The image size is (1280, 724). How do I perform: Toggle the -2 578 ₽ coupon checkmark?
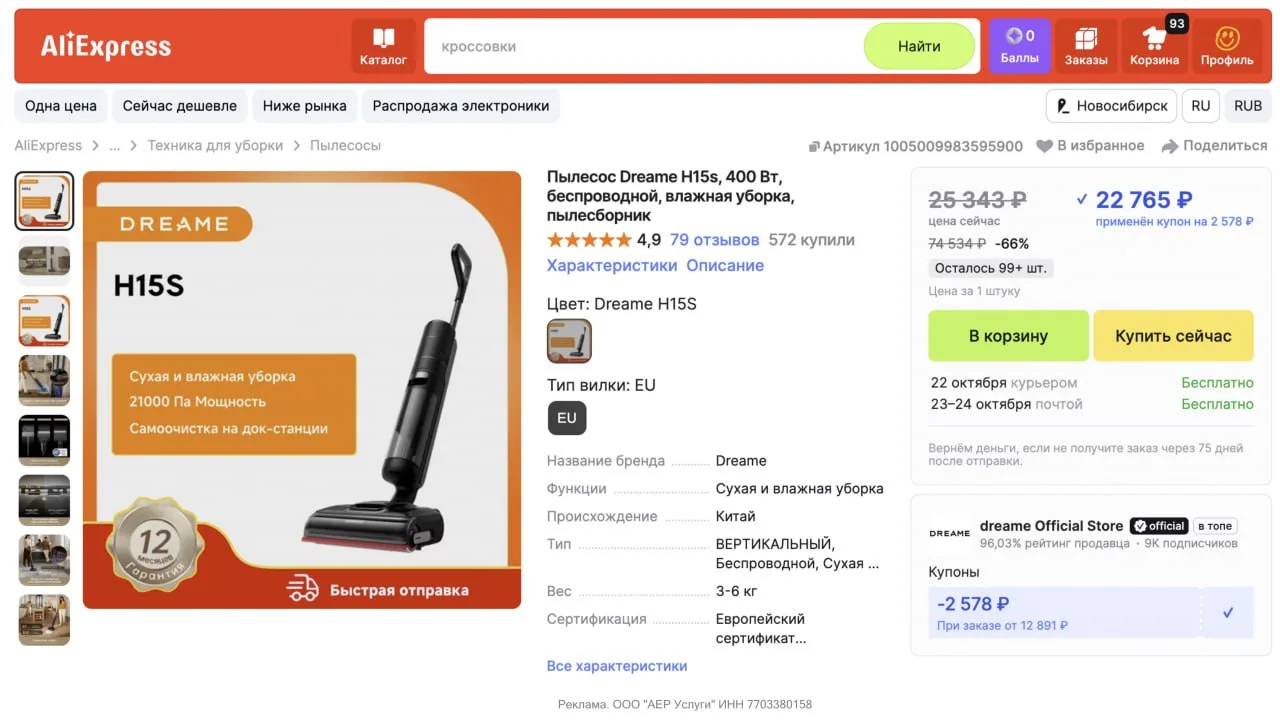[1228, 612]
